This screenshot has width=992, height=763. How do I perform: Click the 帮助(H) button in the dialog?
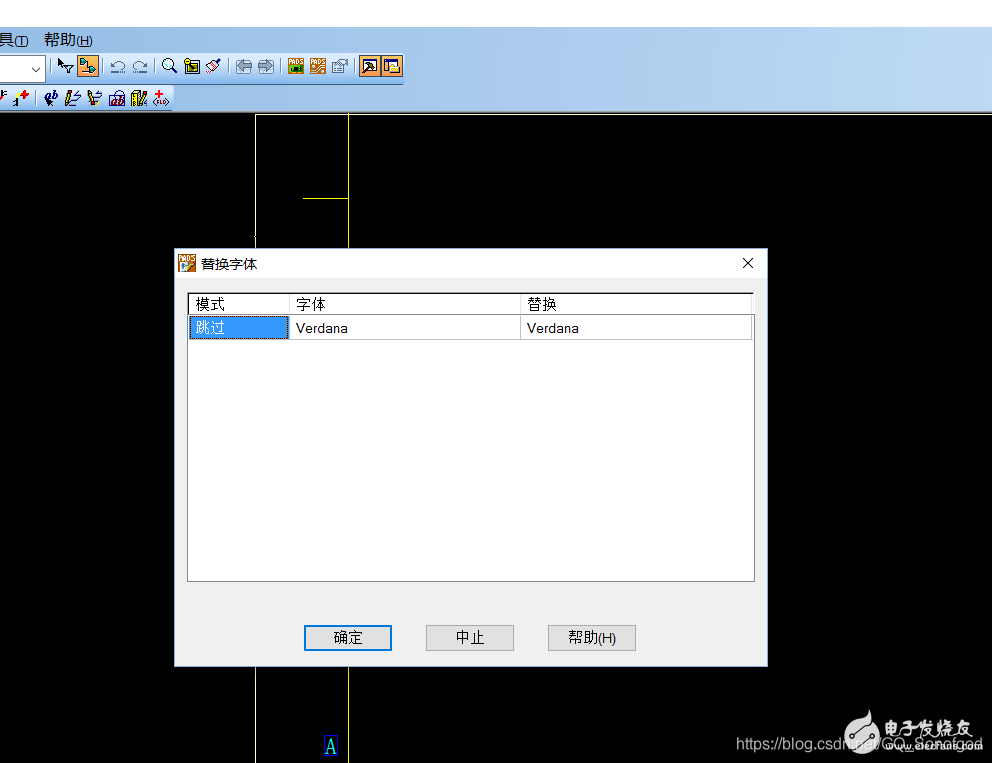[x=592, y=638]
